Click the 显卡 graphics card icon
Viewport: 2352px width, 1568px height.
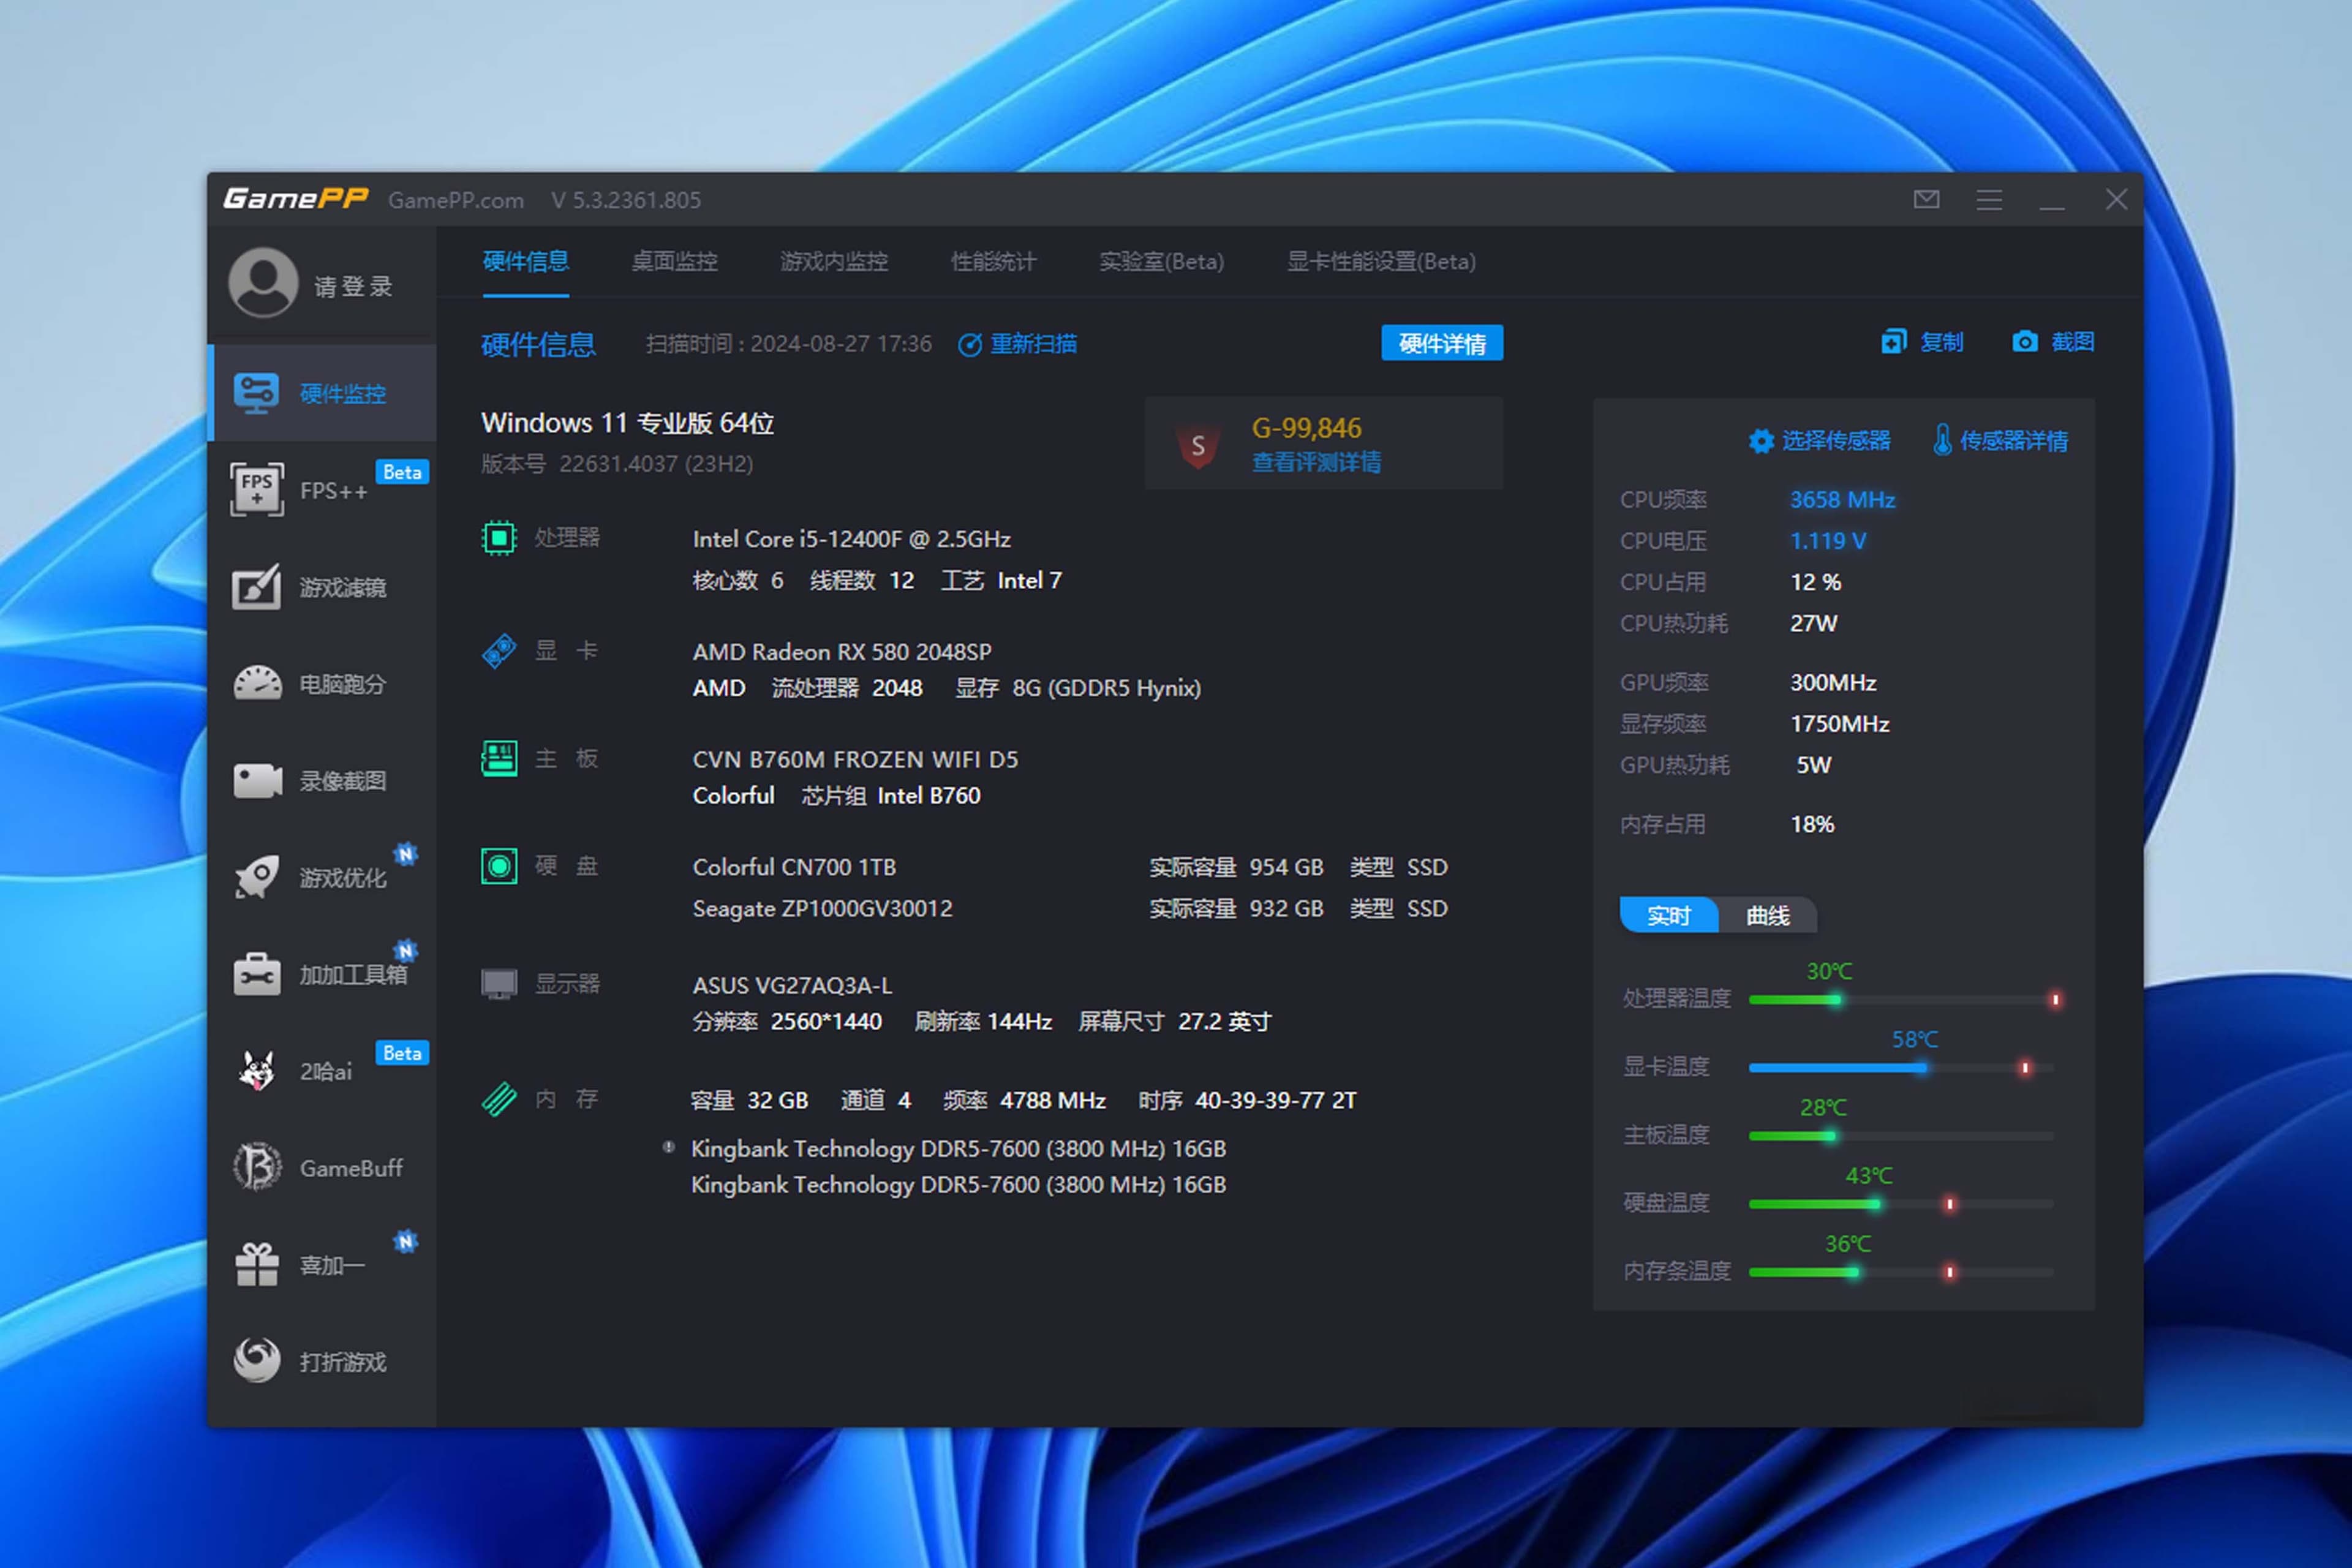coord(499,651)
